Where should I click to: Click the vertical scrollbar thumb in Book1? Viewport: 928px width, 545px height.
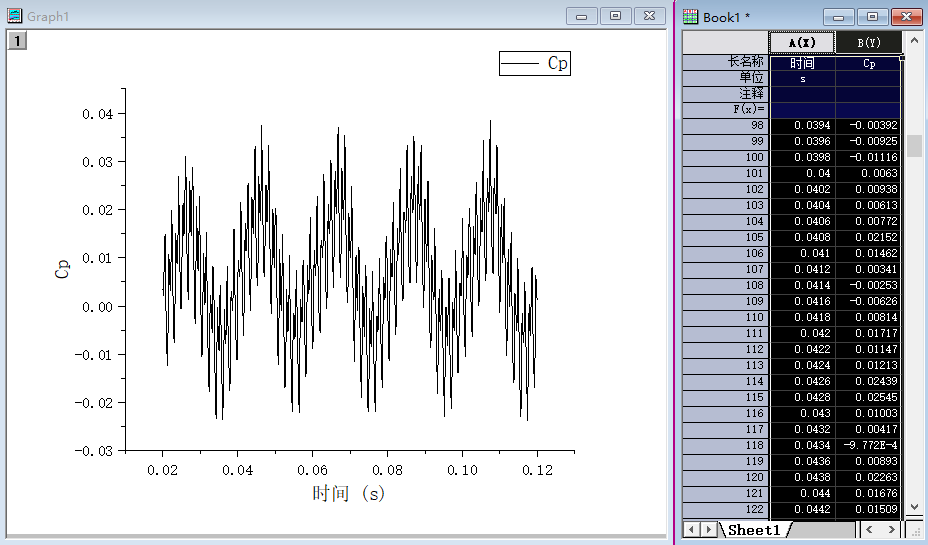pos(914,146)
